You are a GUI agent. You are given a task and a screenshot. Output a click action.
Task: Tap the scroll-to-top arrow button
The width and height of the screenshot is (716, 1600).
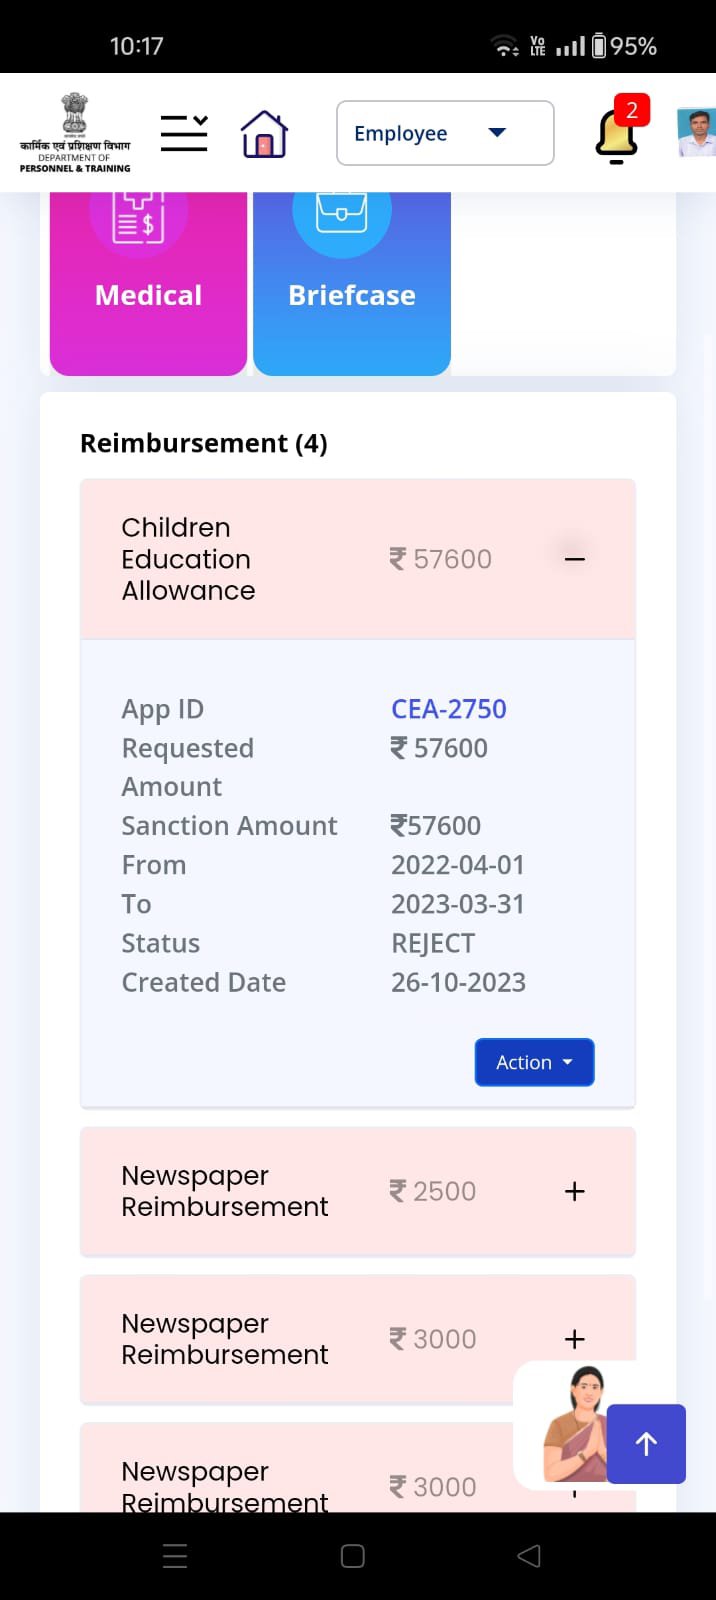[646, 1443]
